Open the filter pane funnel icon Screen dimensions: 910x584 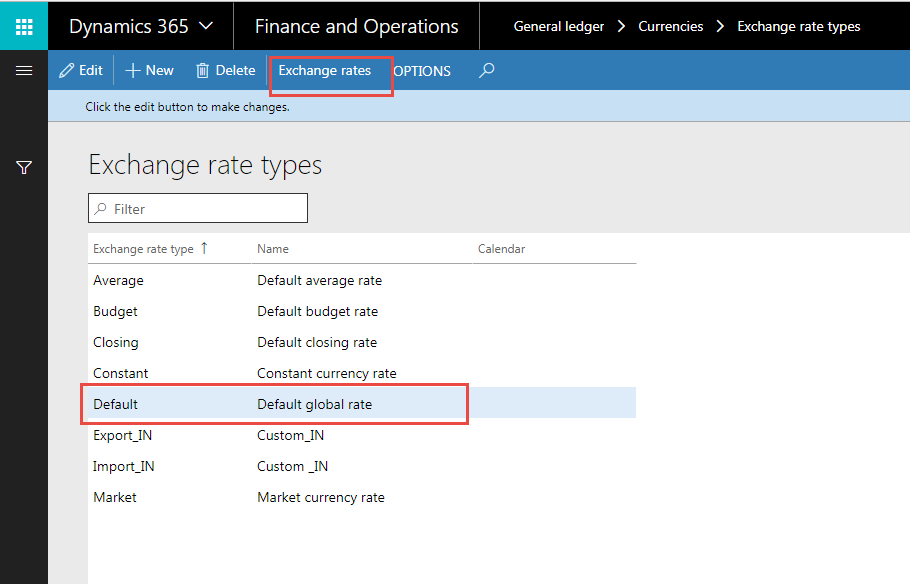(24, 168)
